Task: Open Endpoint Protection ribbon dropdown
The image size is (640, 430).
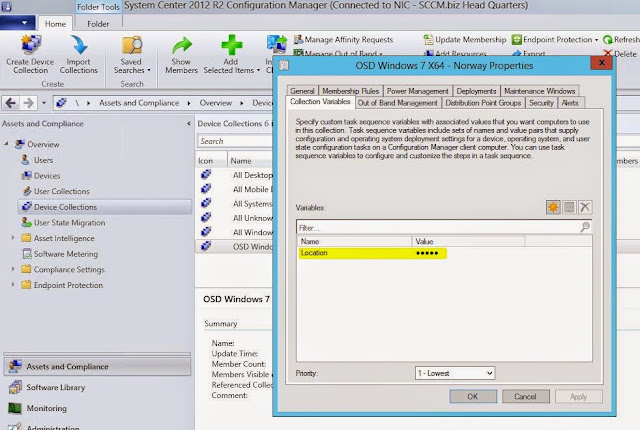Action: pyautogui.click(x=555, y=40)
